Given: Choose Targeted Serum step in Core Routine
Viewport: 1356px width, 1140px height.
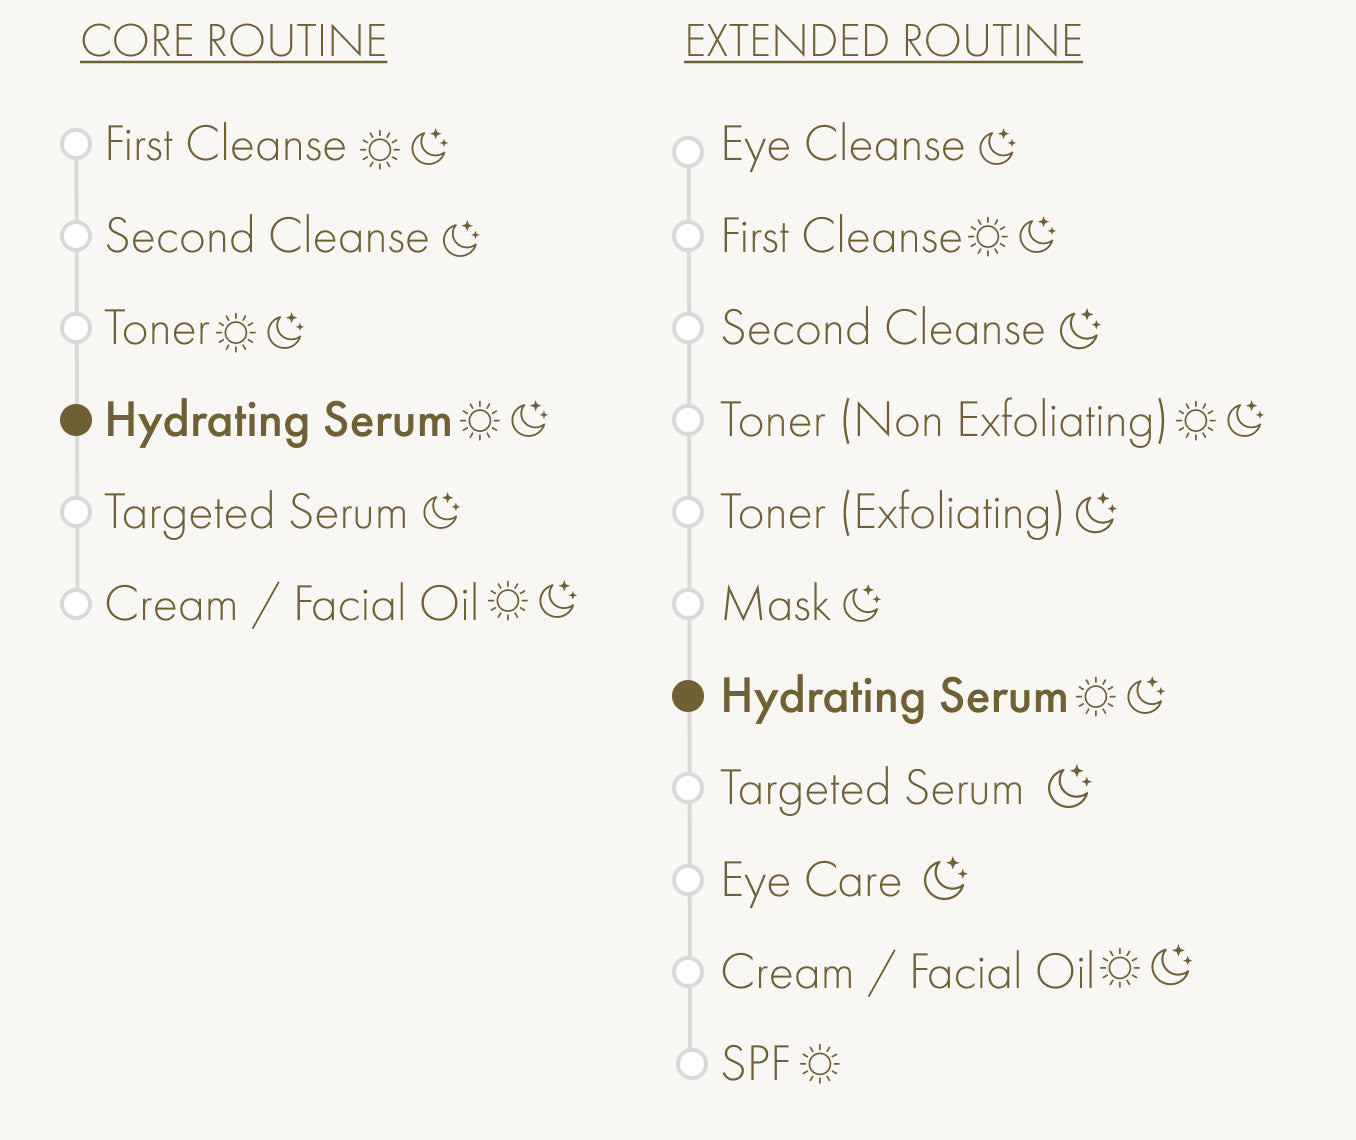Looking at the screenshot, I should 256,513.
